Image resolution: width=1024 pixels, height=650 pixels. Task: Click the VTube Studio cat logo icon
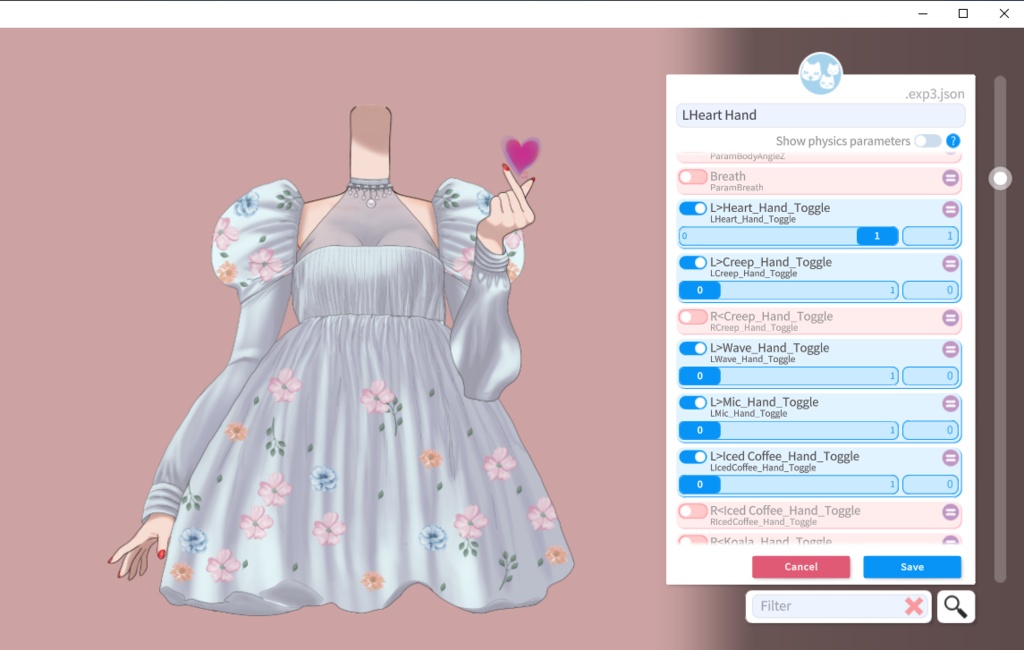[821, 74]
